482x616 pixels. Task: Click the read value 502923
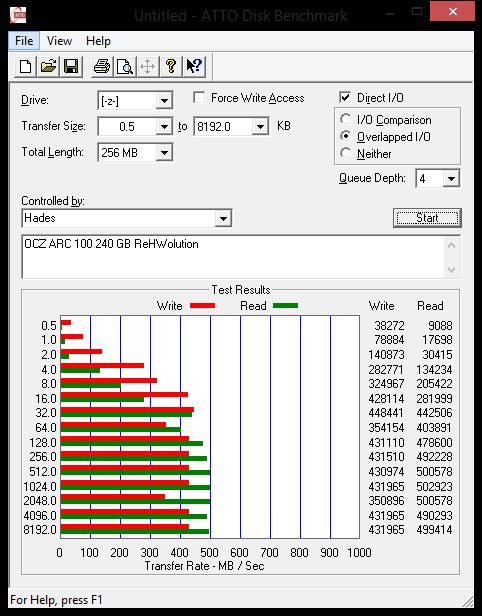pyautogui.click(x=434, y=486)
